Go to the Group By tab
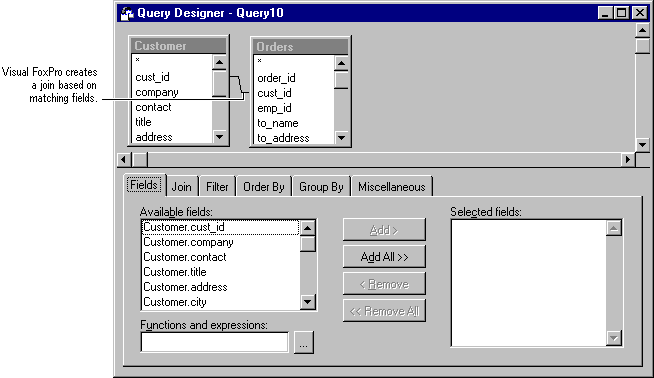 coord(321,186)
